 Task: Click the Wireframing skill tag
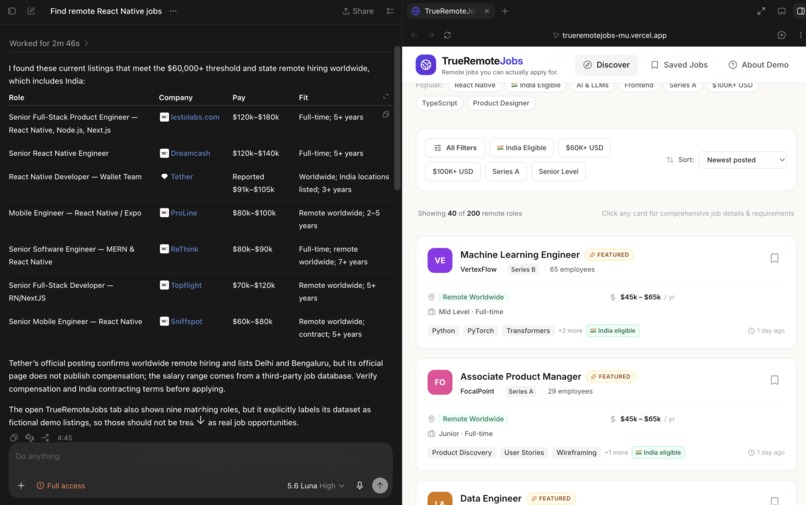pos(576,453)
